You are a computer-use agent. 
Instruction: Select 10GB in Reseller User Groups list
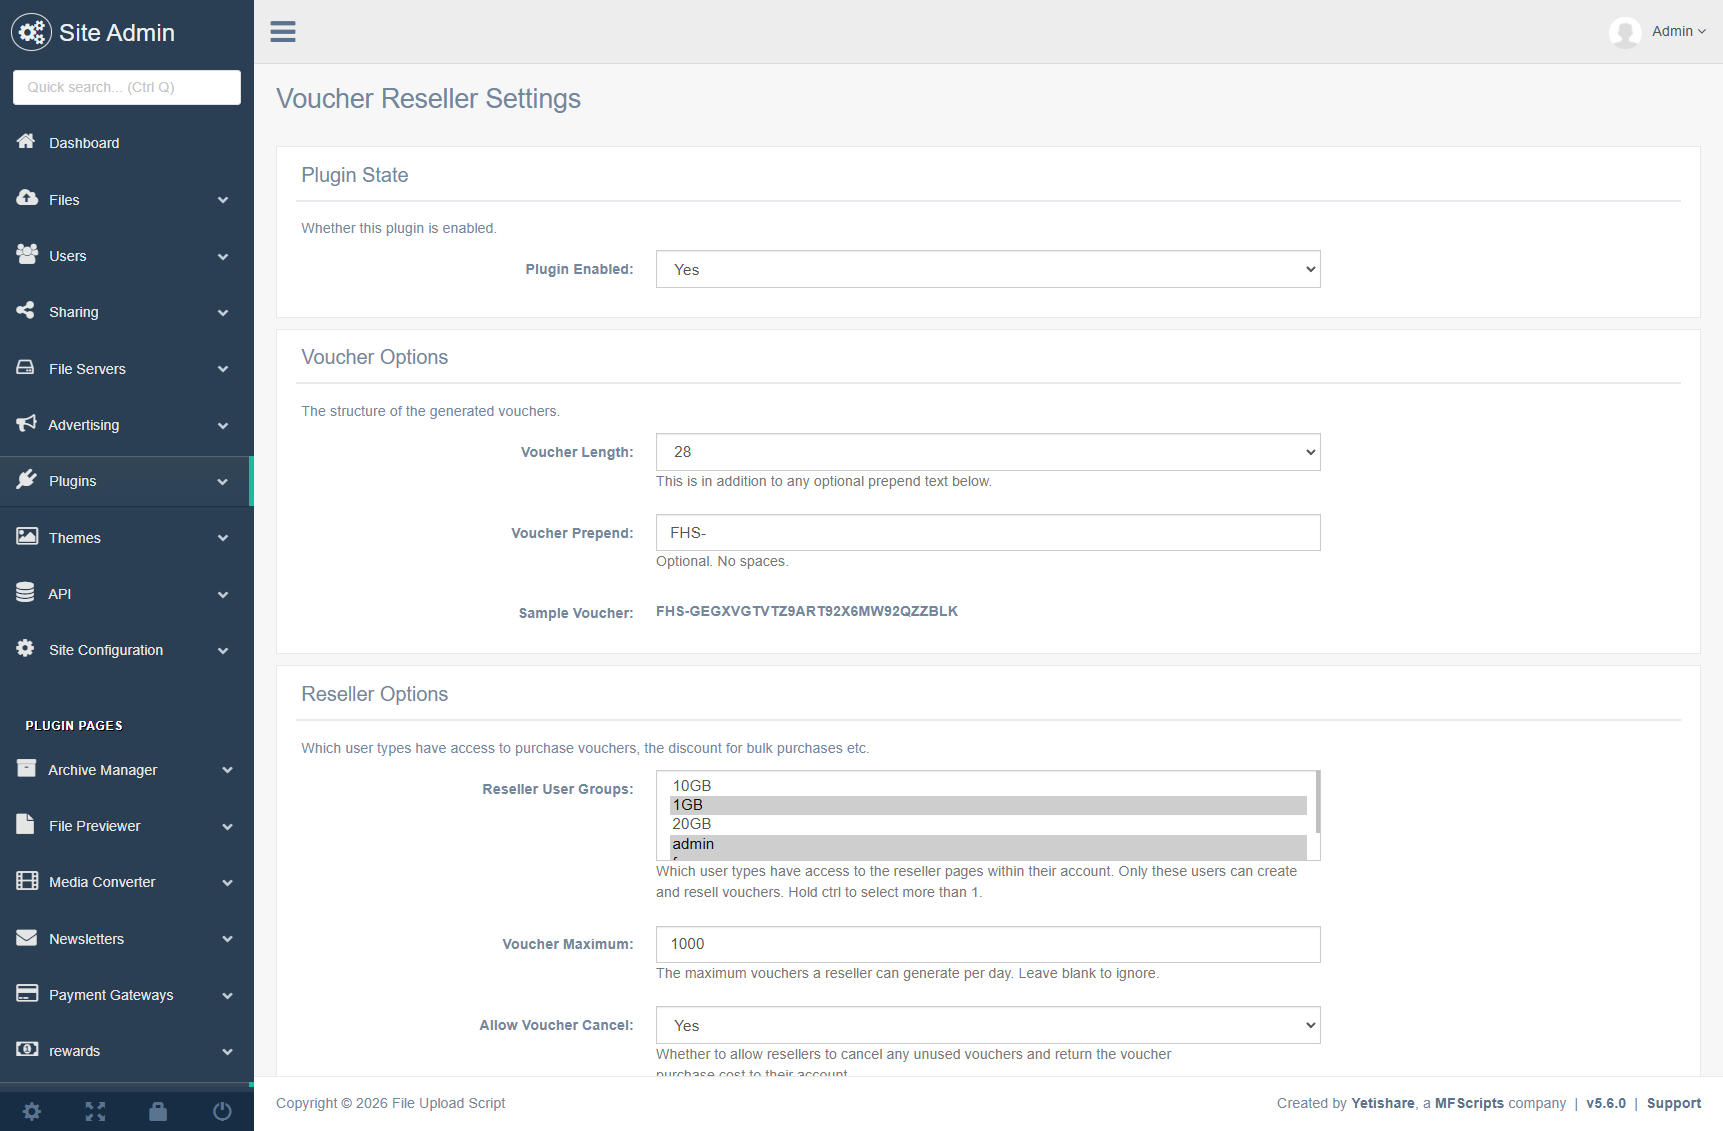[x=692, y=786]
